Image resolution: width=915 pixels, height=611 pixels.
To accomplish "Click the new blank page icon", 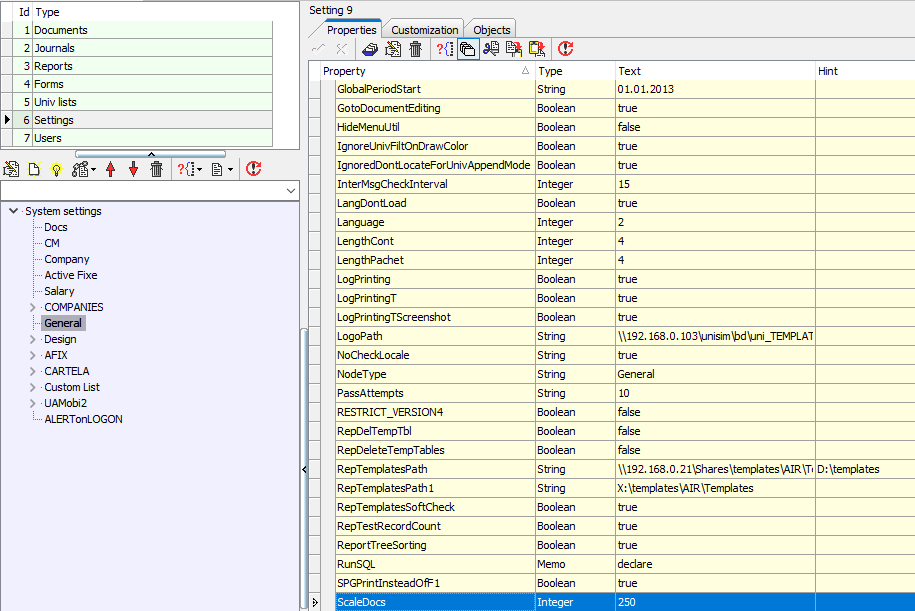I will [34, 169].
